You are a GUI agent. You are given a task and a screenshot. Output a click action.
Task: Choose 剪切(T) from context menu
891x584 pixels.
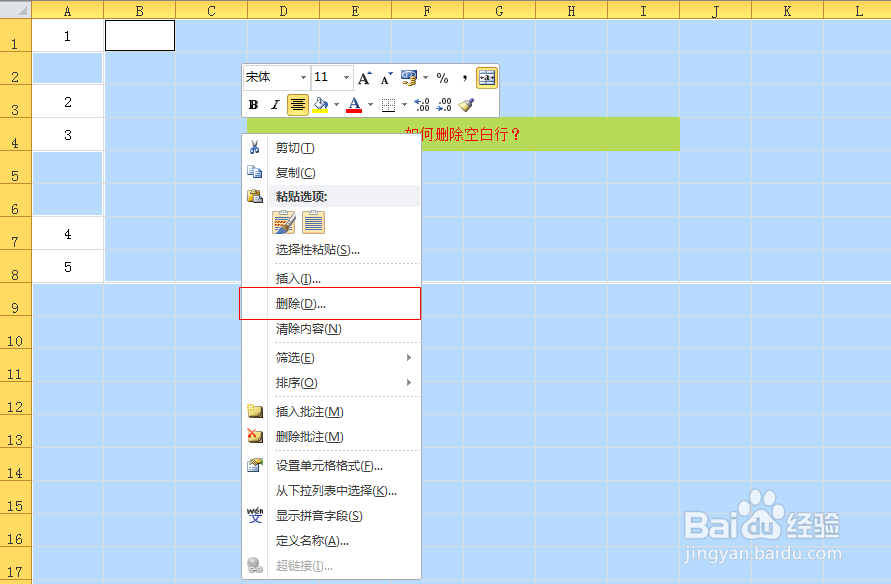tap(331, 148)
